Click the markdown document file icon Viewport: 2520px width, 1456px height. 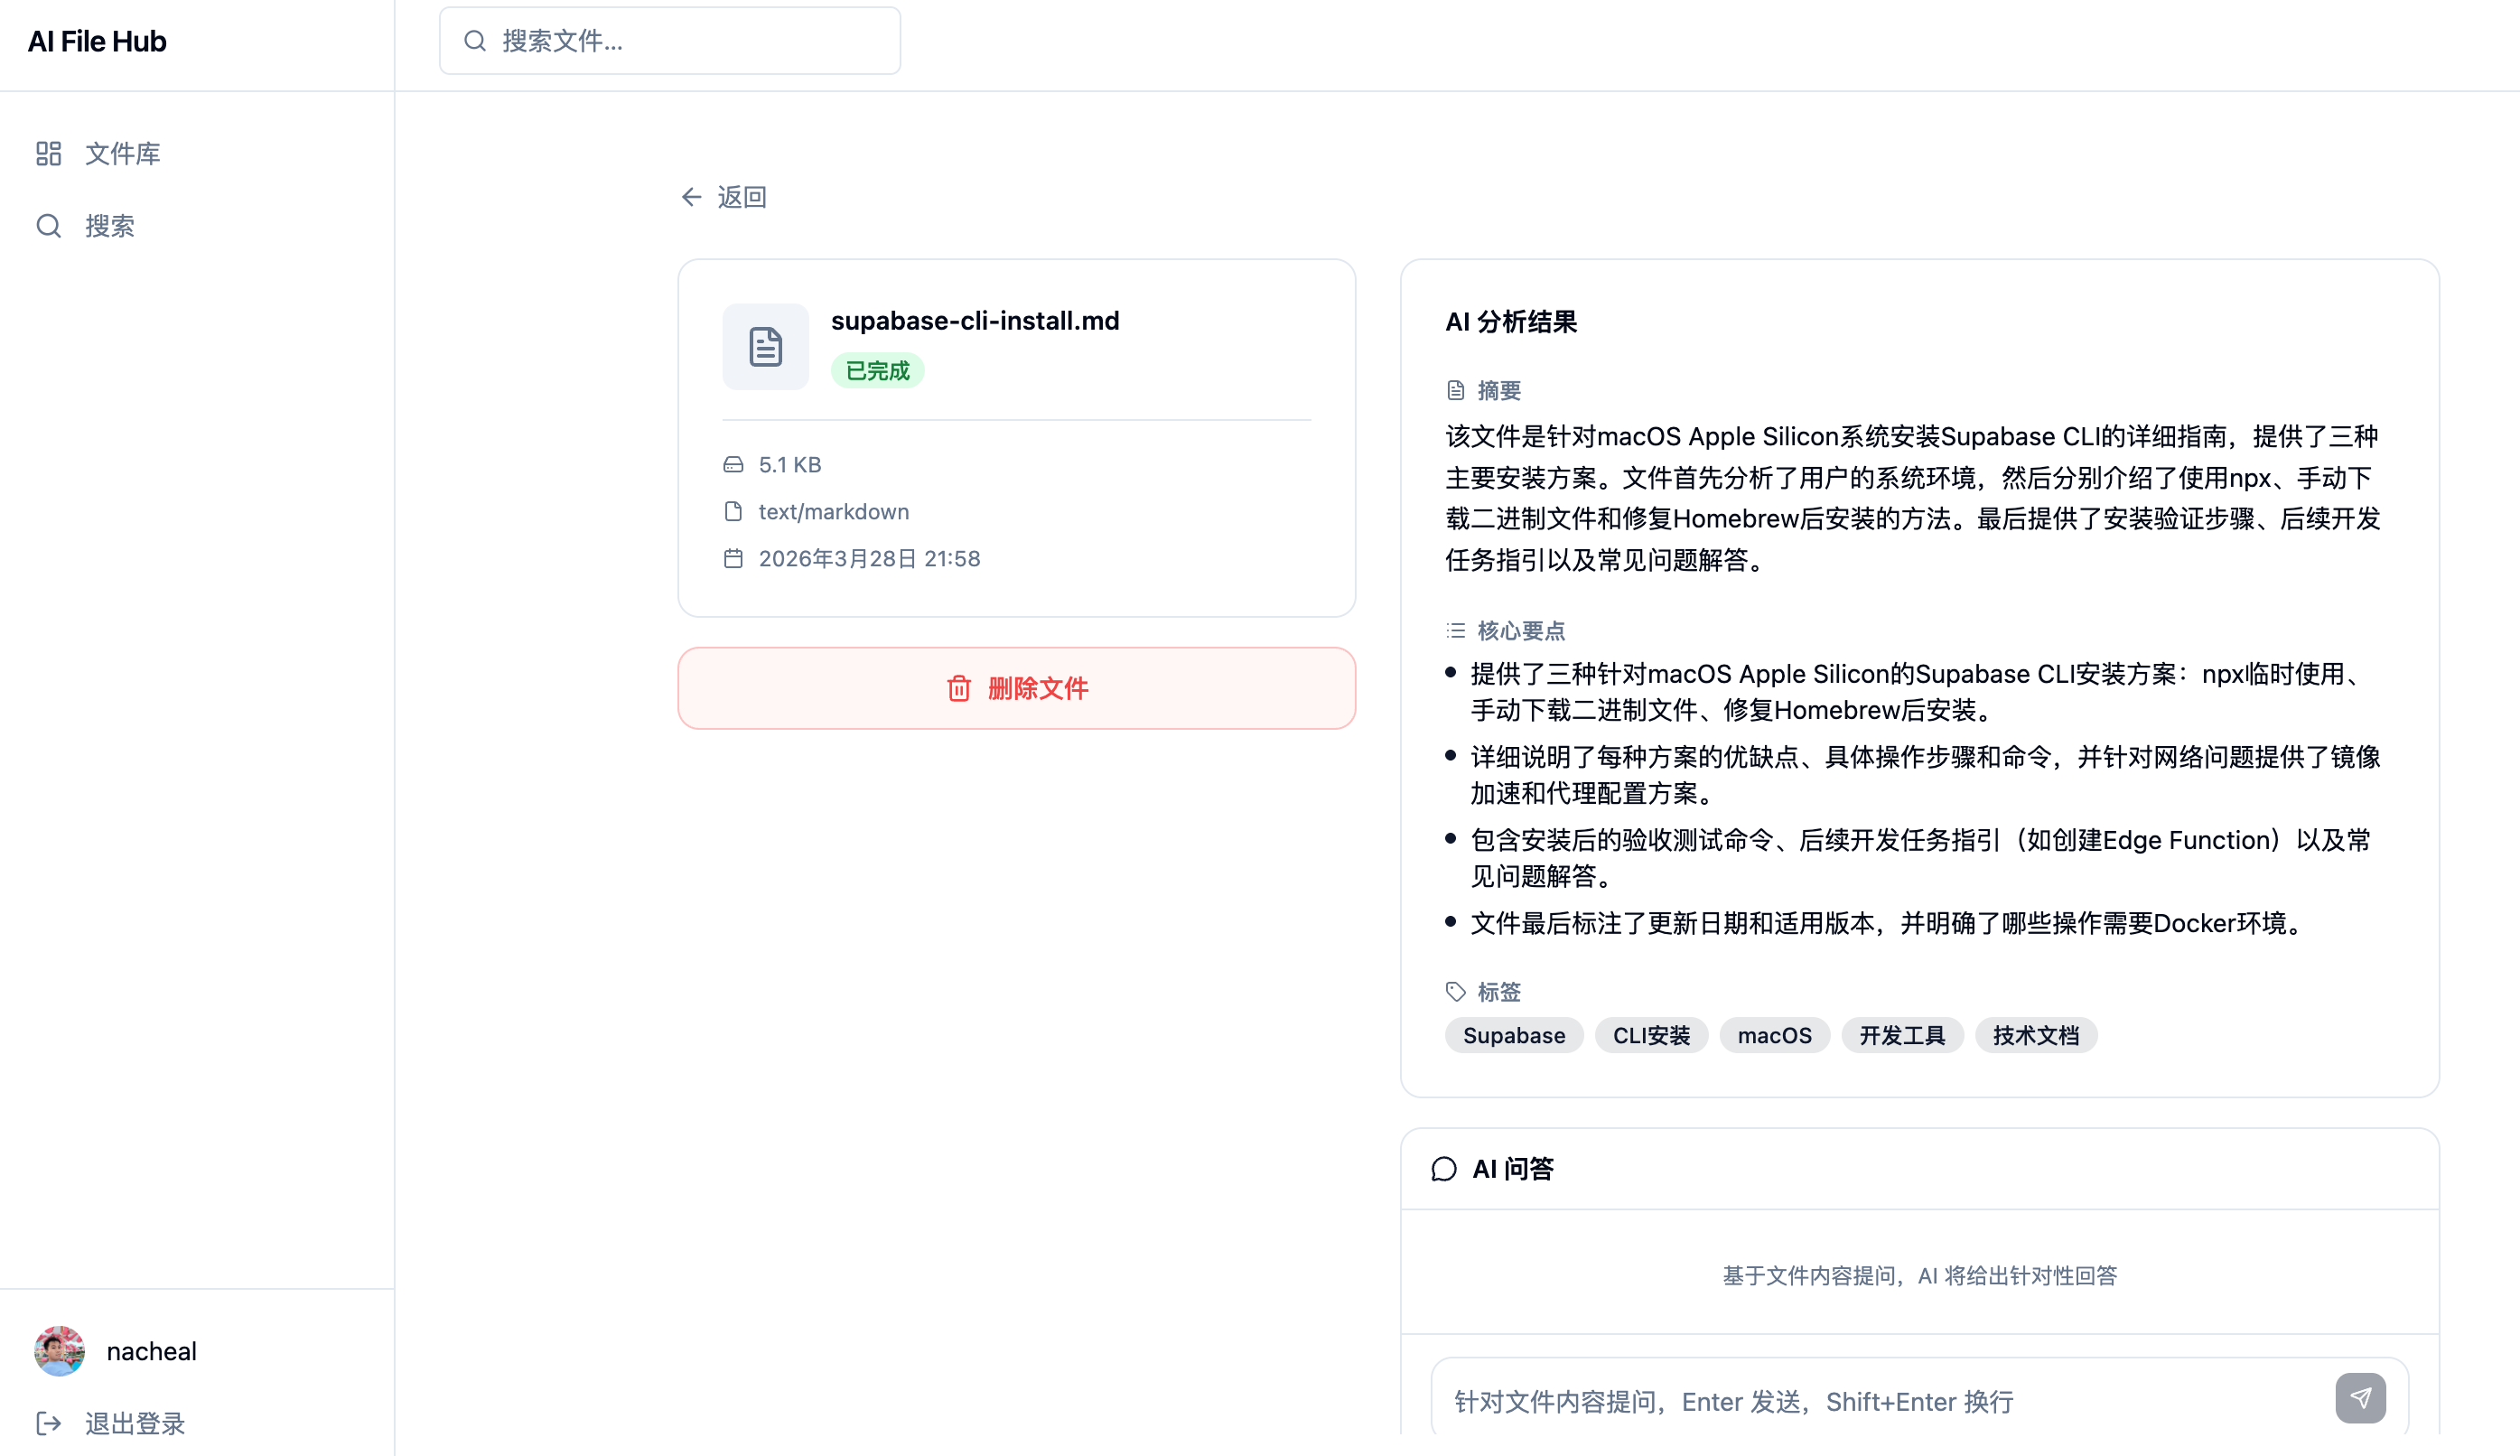point(766,347)
